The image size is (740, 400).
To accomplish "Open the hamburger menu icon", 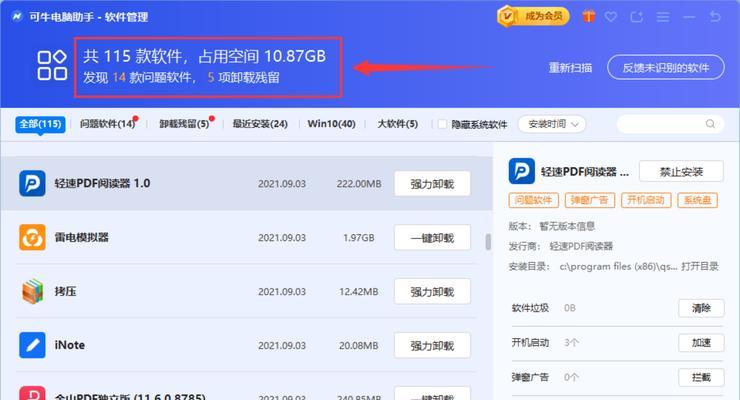I will 663,17.
